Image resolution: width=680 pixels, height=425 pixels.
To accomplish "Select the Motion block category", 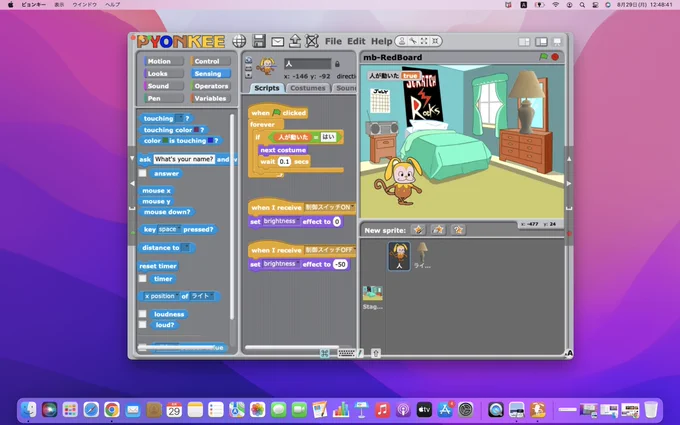I will (163, 61).
